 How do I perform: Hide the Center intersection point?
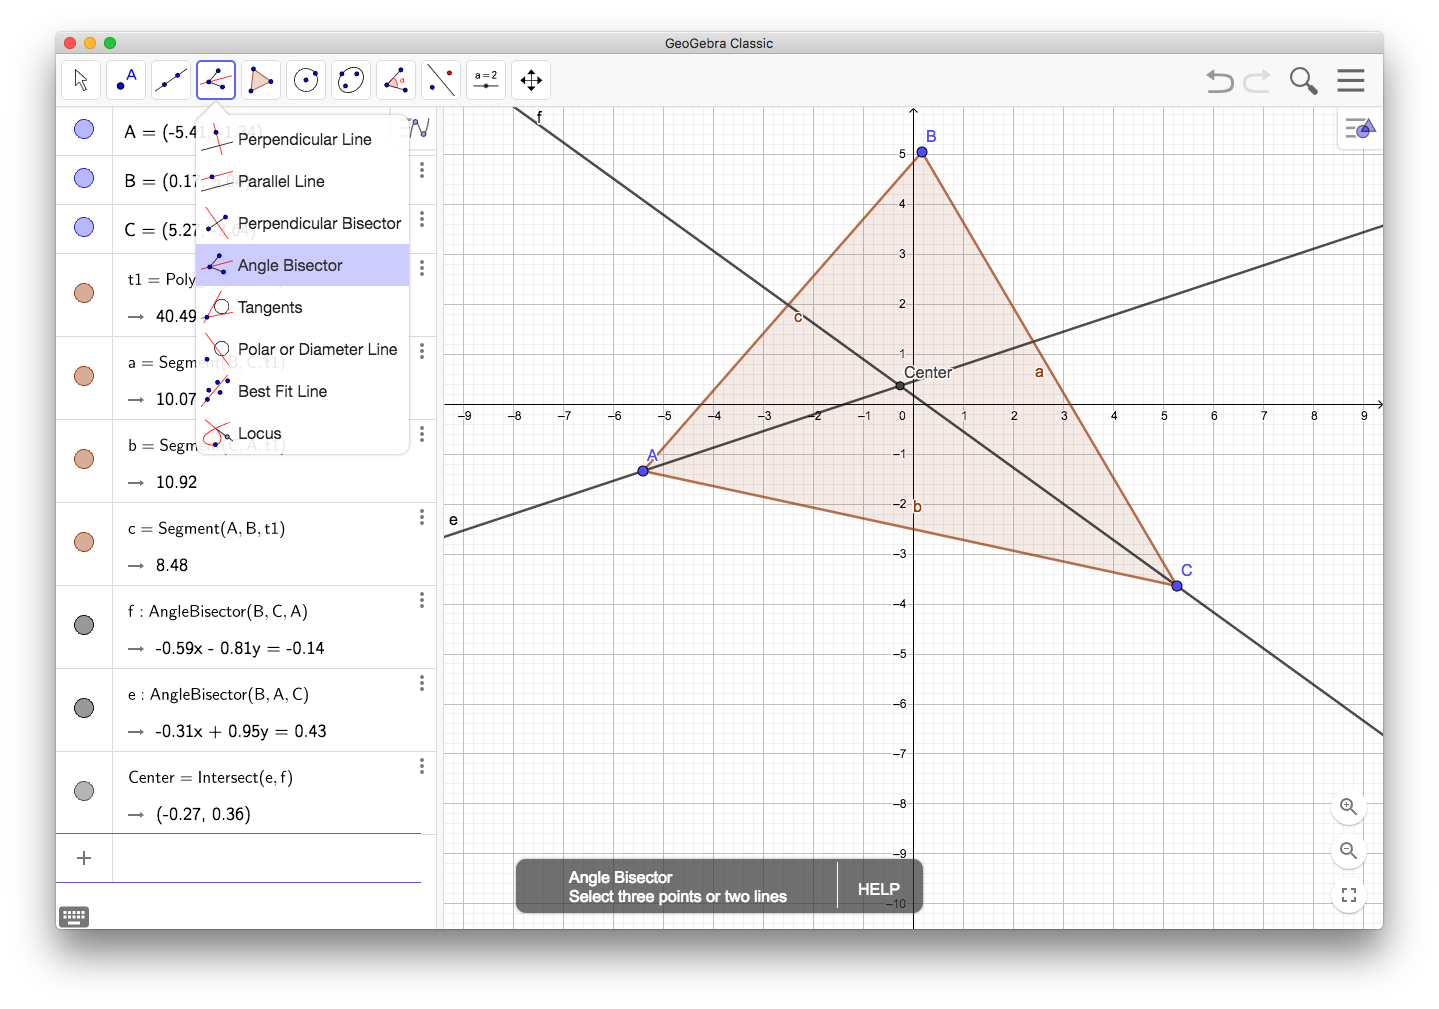click(84, 790)
